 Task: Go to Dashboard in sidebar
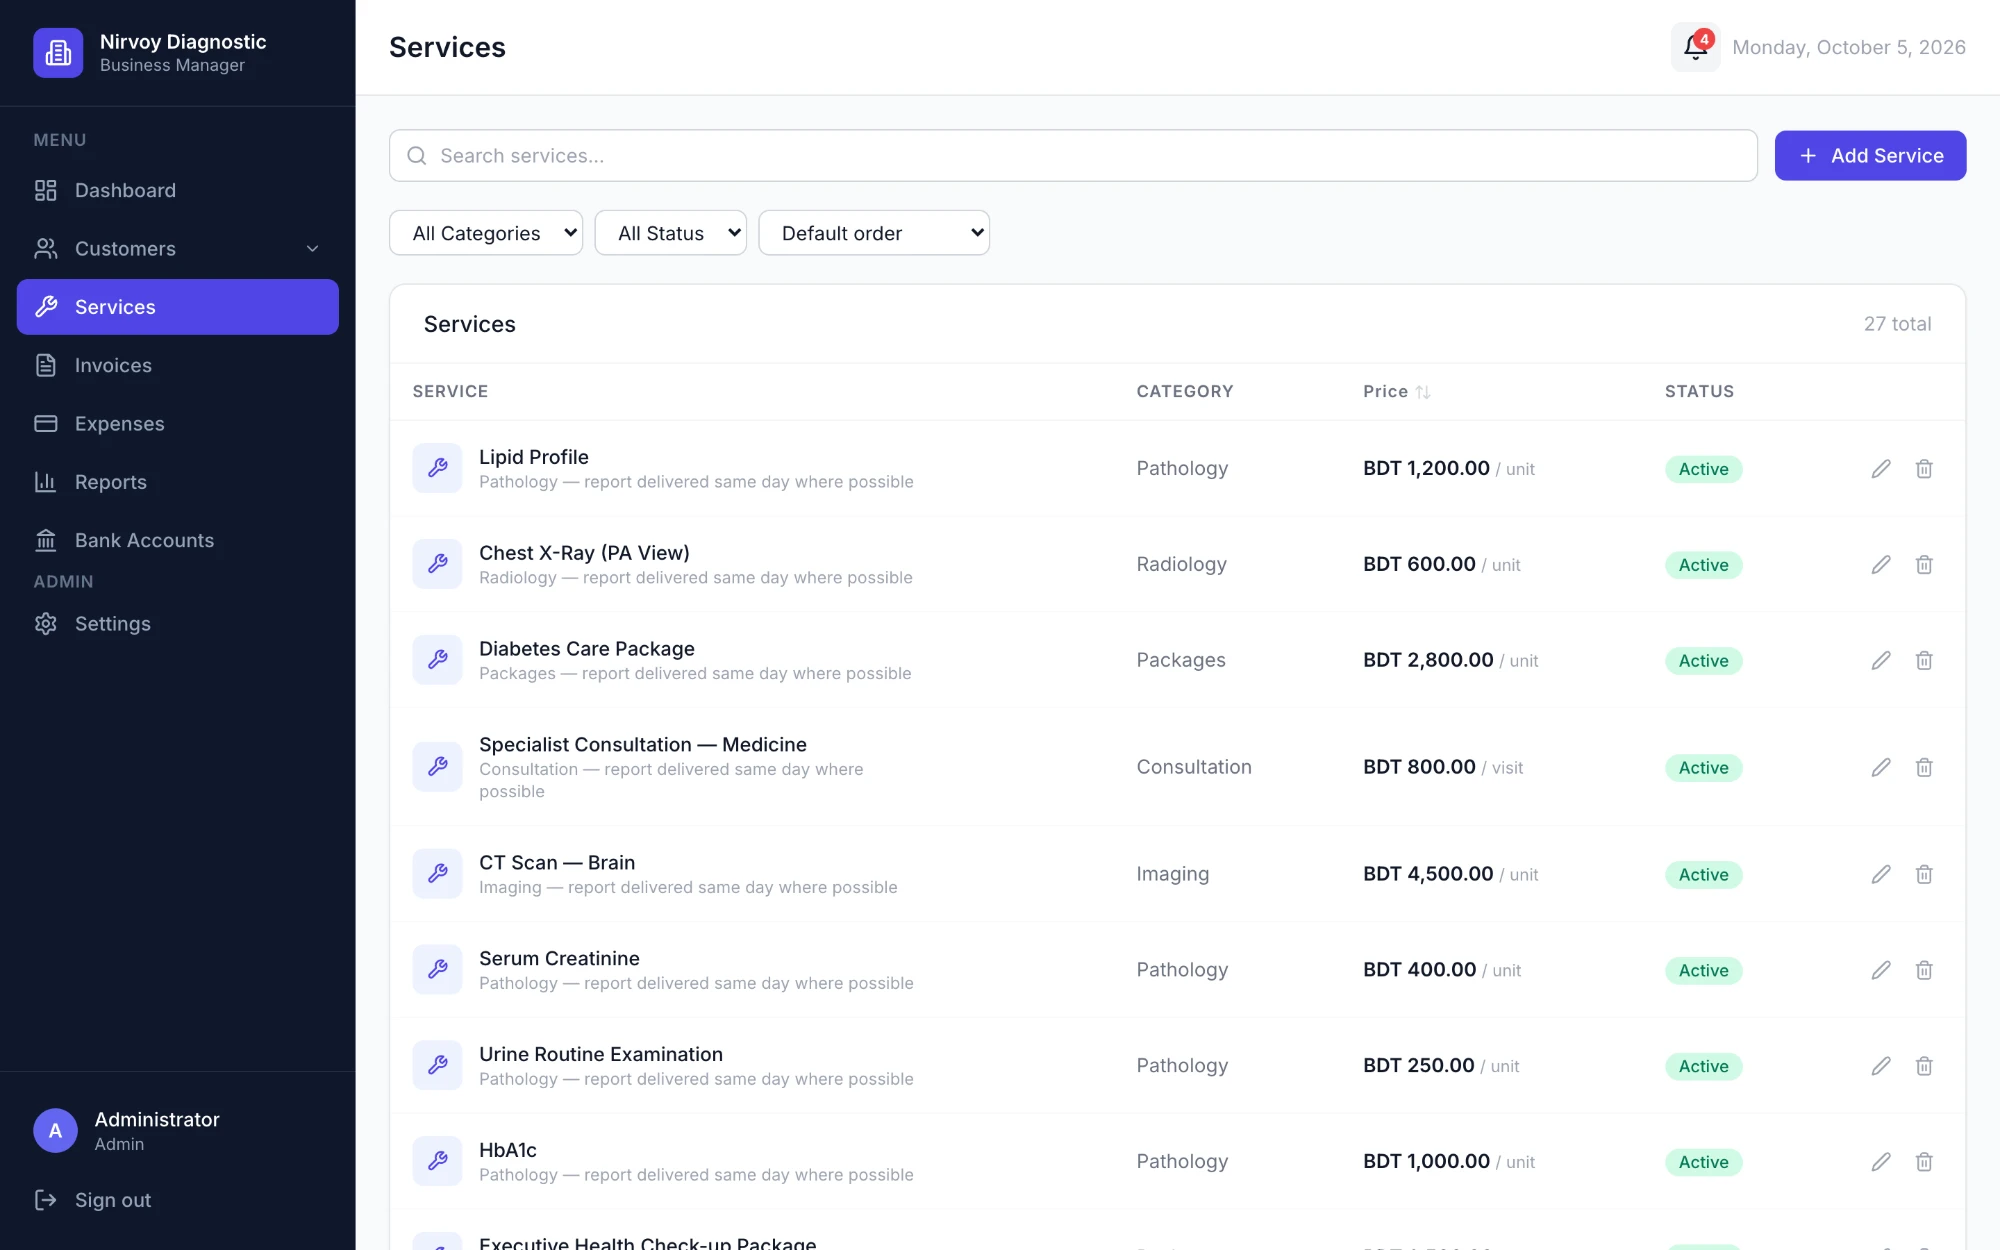(178, 191)
